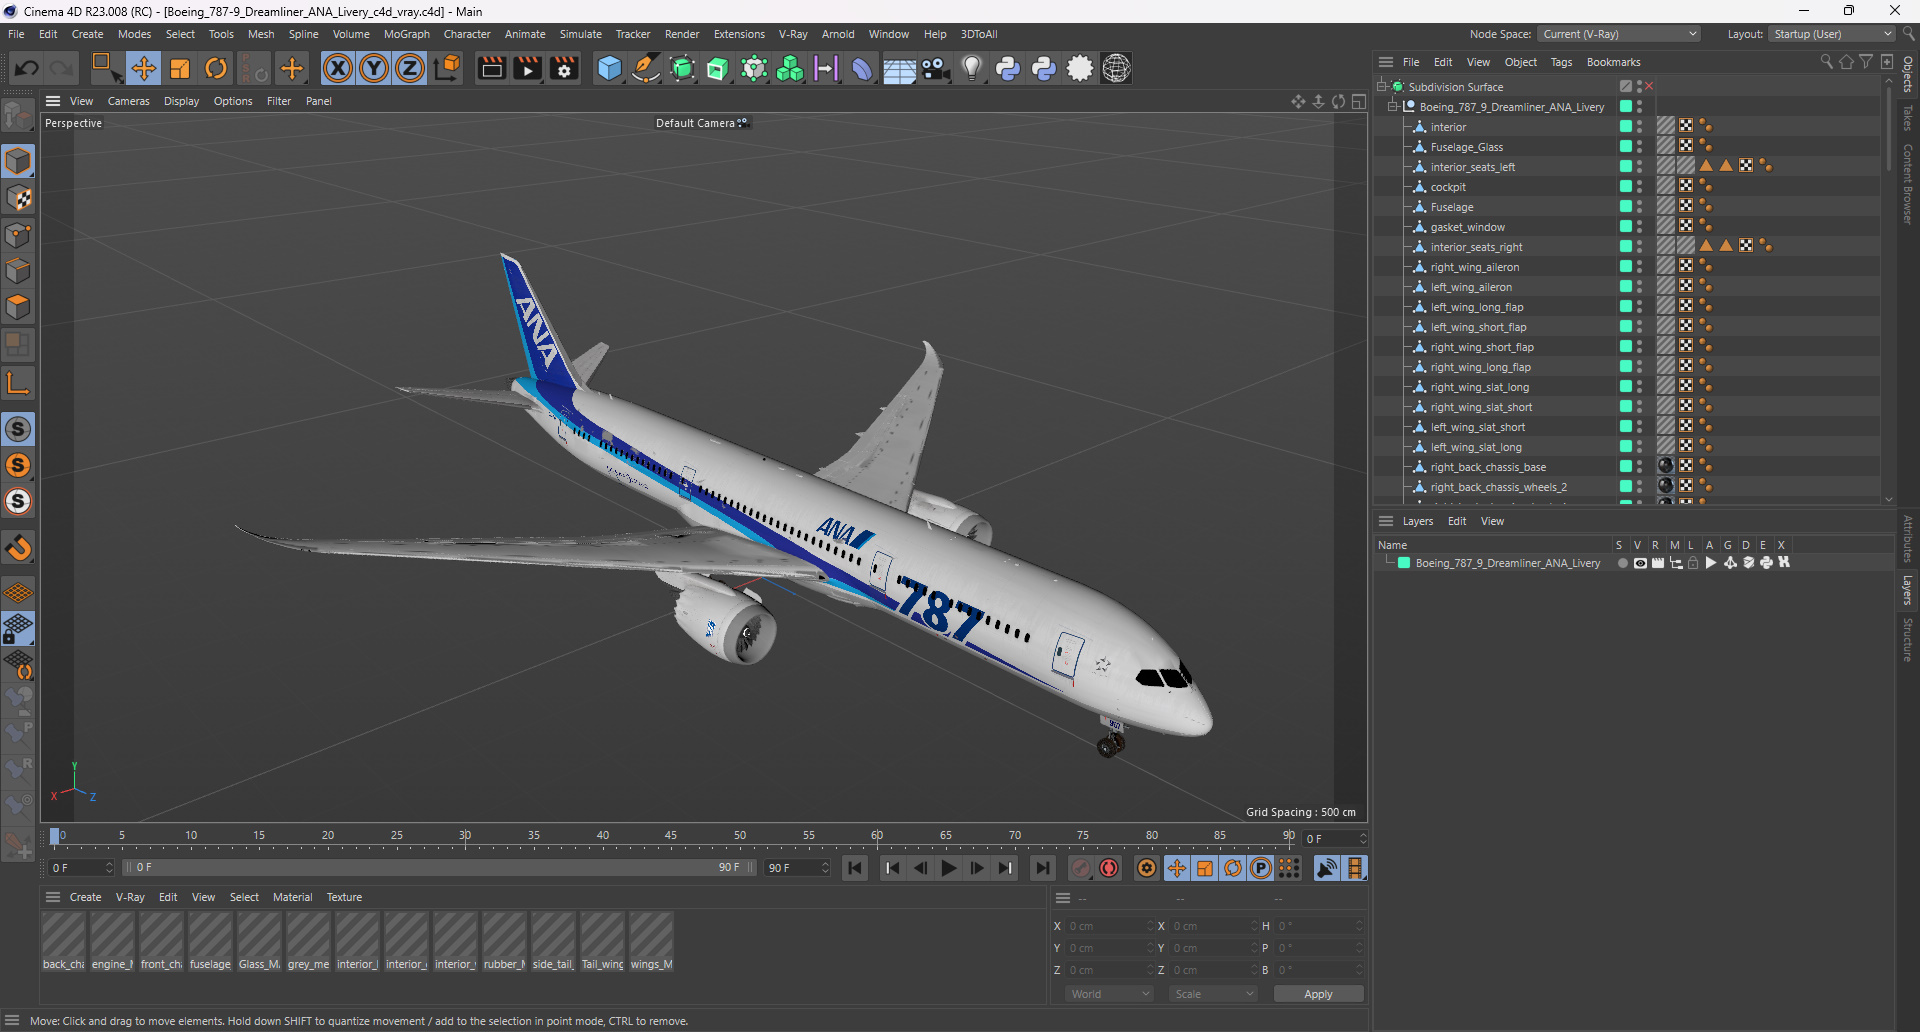This screenshot has width=1920, height=1032.
Task: Toggle PLA keyframe dots icon
Action: pyautogui.click(x=1289, y=868)
